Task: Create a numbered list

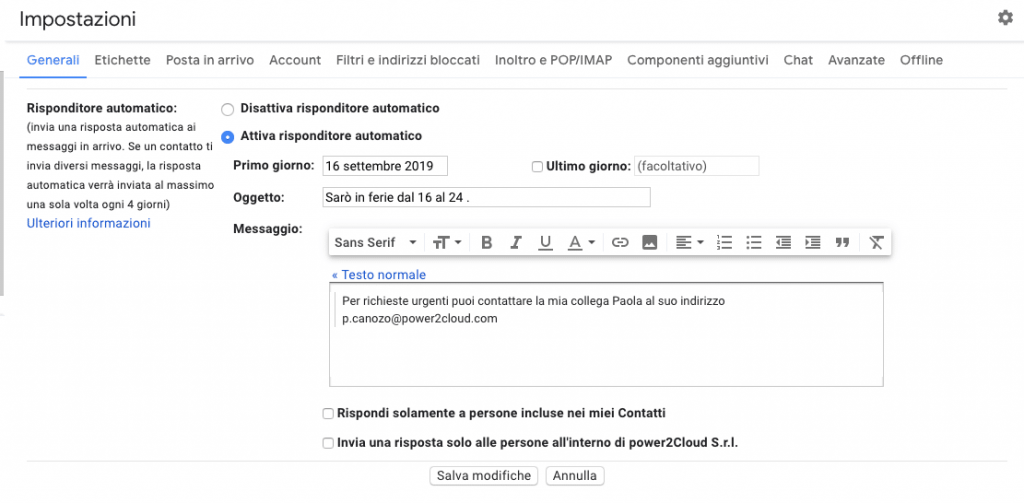Action: 724,243
